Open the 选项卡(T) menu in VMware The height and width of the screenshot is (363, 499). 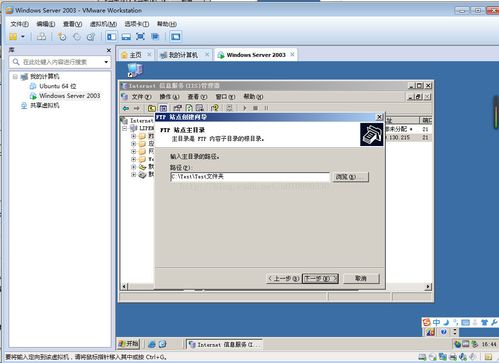137,24
